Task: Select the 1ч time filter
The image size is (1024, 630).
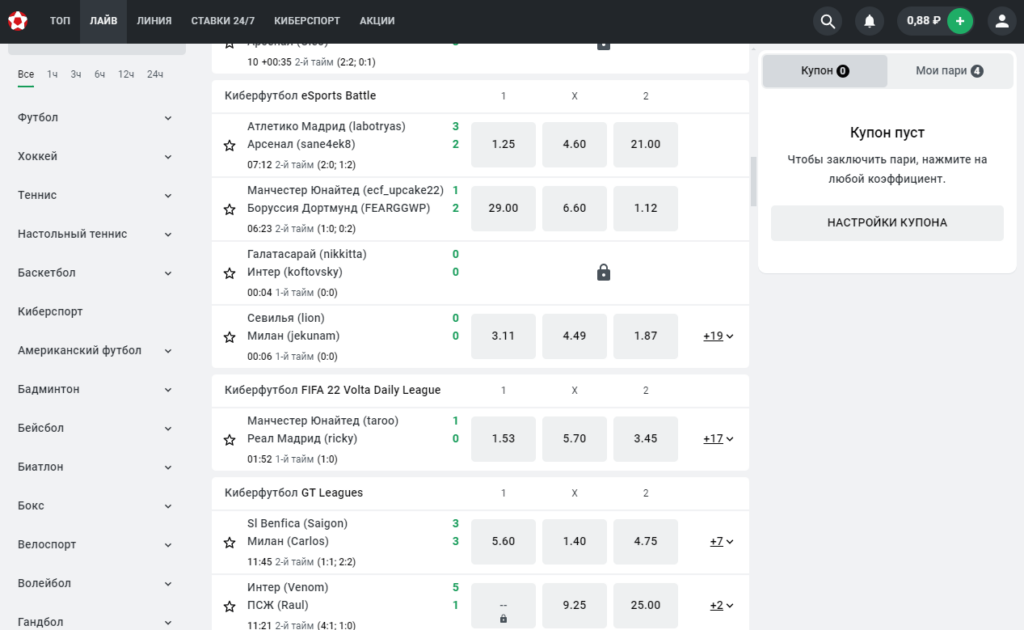Action: point(52,74)
